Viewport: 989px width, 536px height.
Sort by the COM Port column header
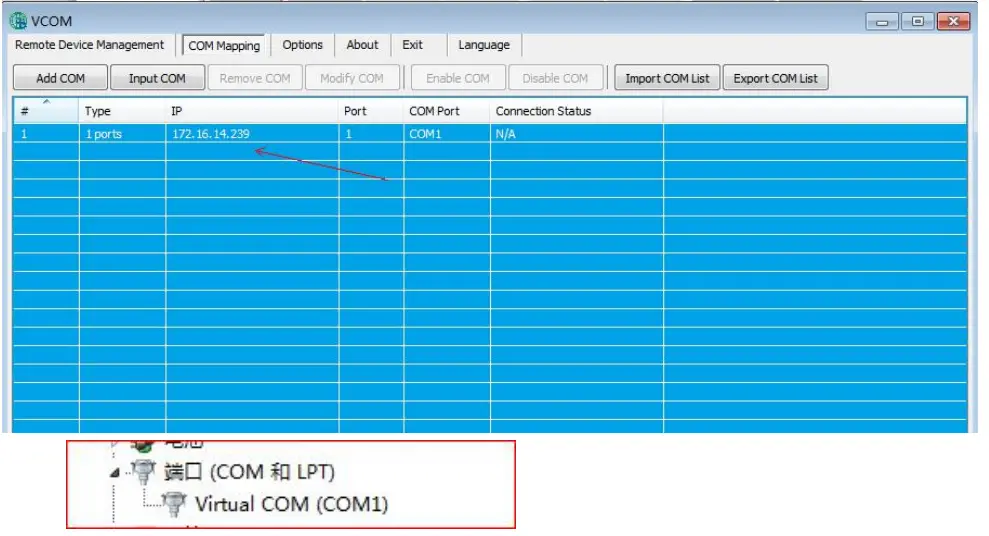(x=447, y=111)
